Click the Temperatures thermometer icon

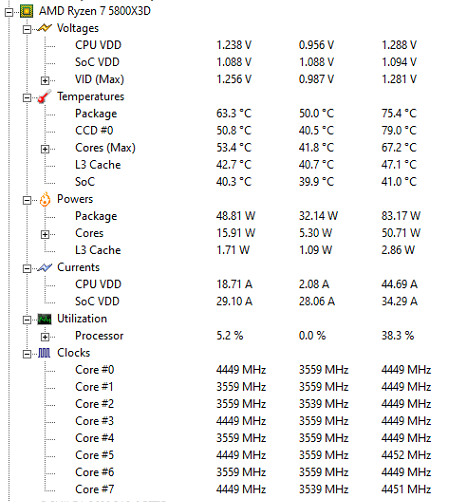pos(44,97)
